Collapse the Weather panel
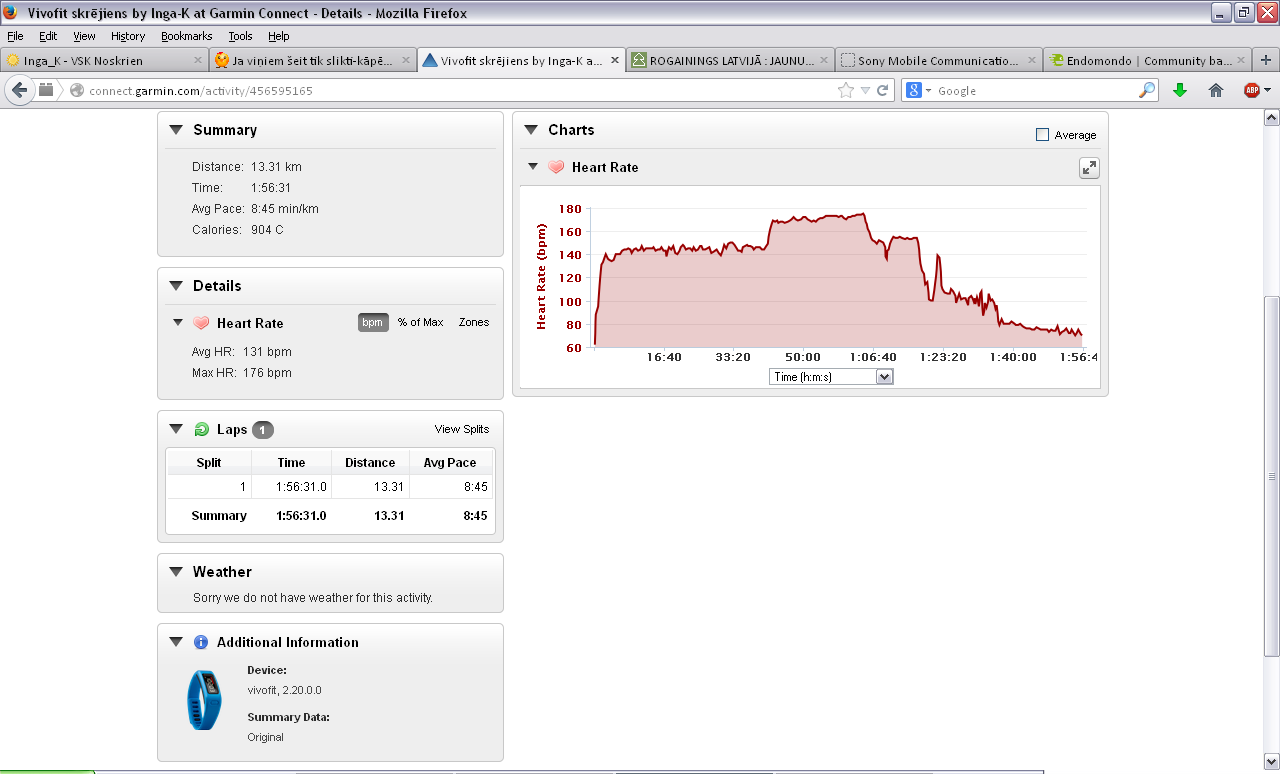This screenshot has height=774, width=1280. [176, 572]
